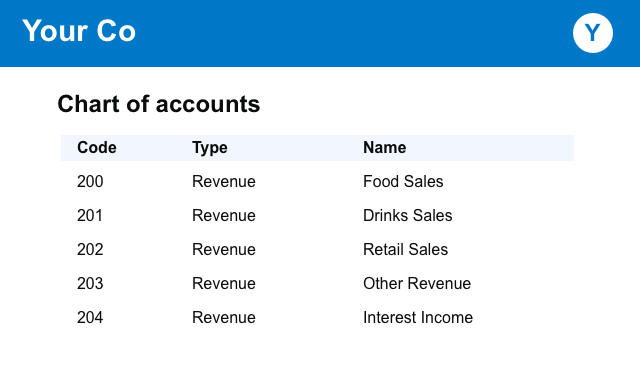The height and width of the screenshot is (371, 640).
Task: Click Revenue type in Other Revenue row
Action: click(224, 283)
